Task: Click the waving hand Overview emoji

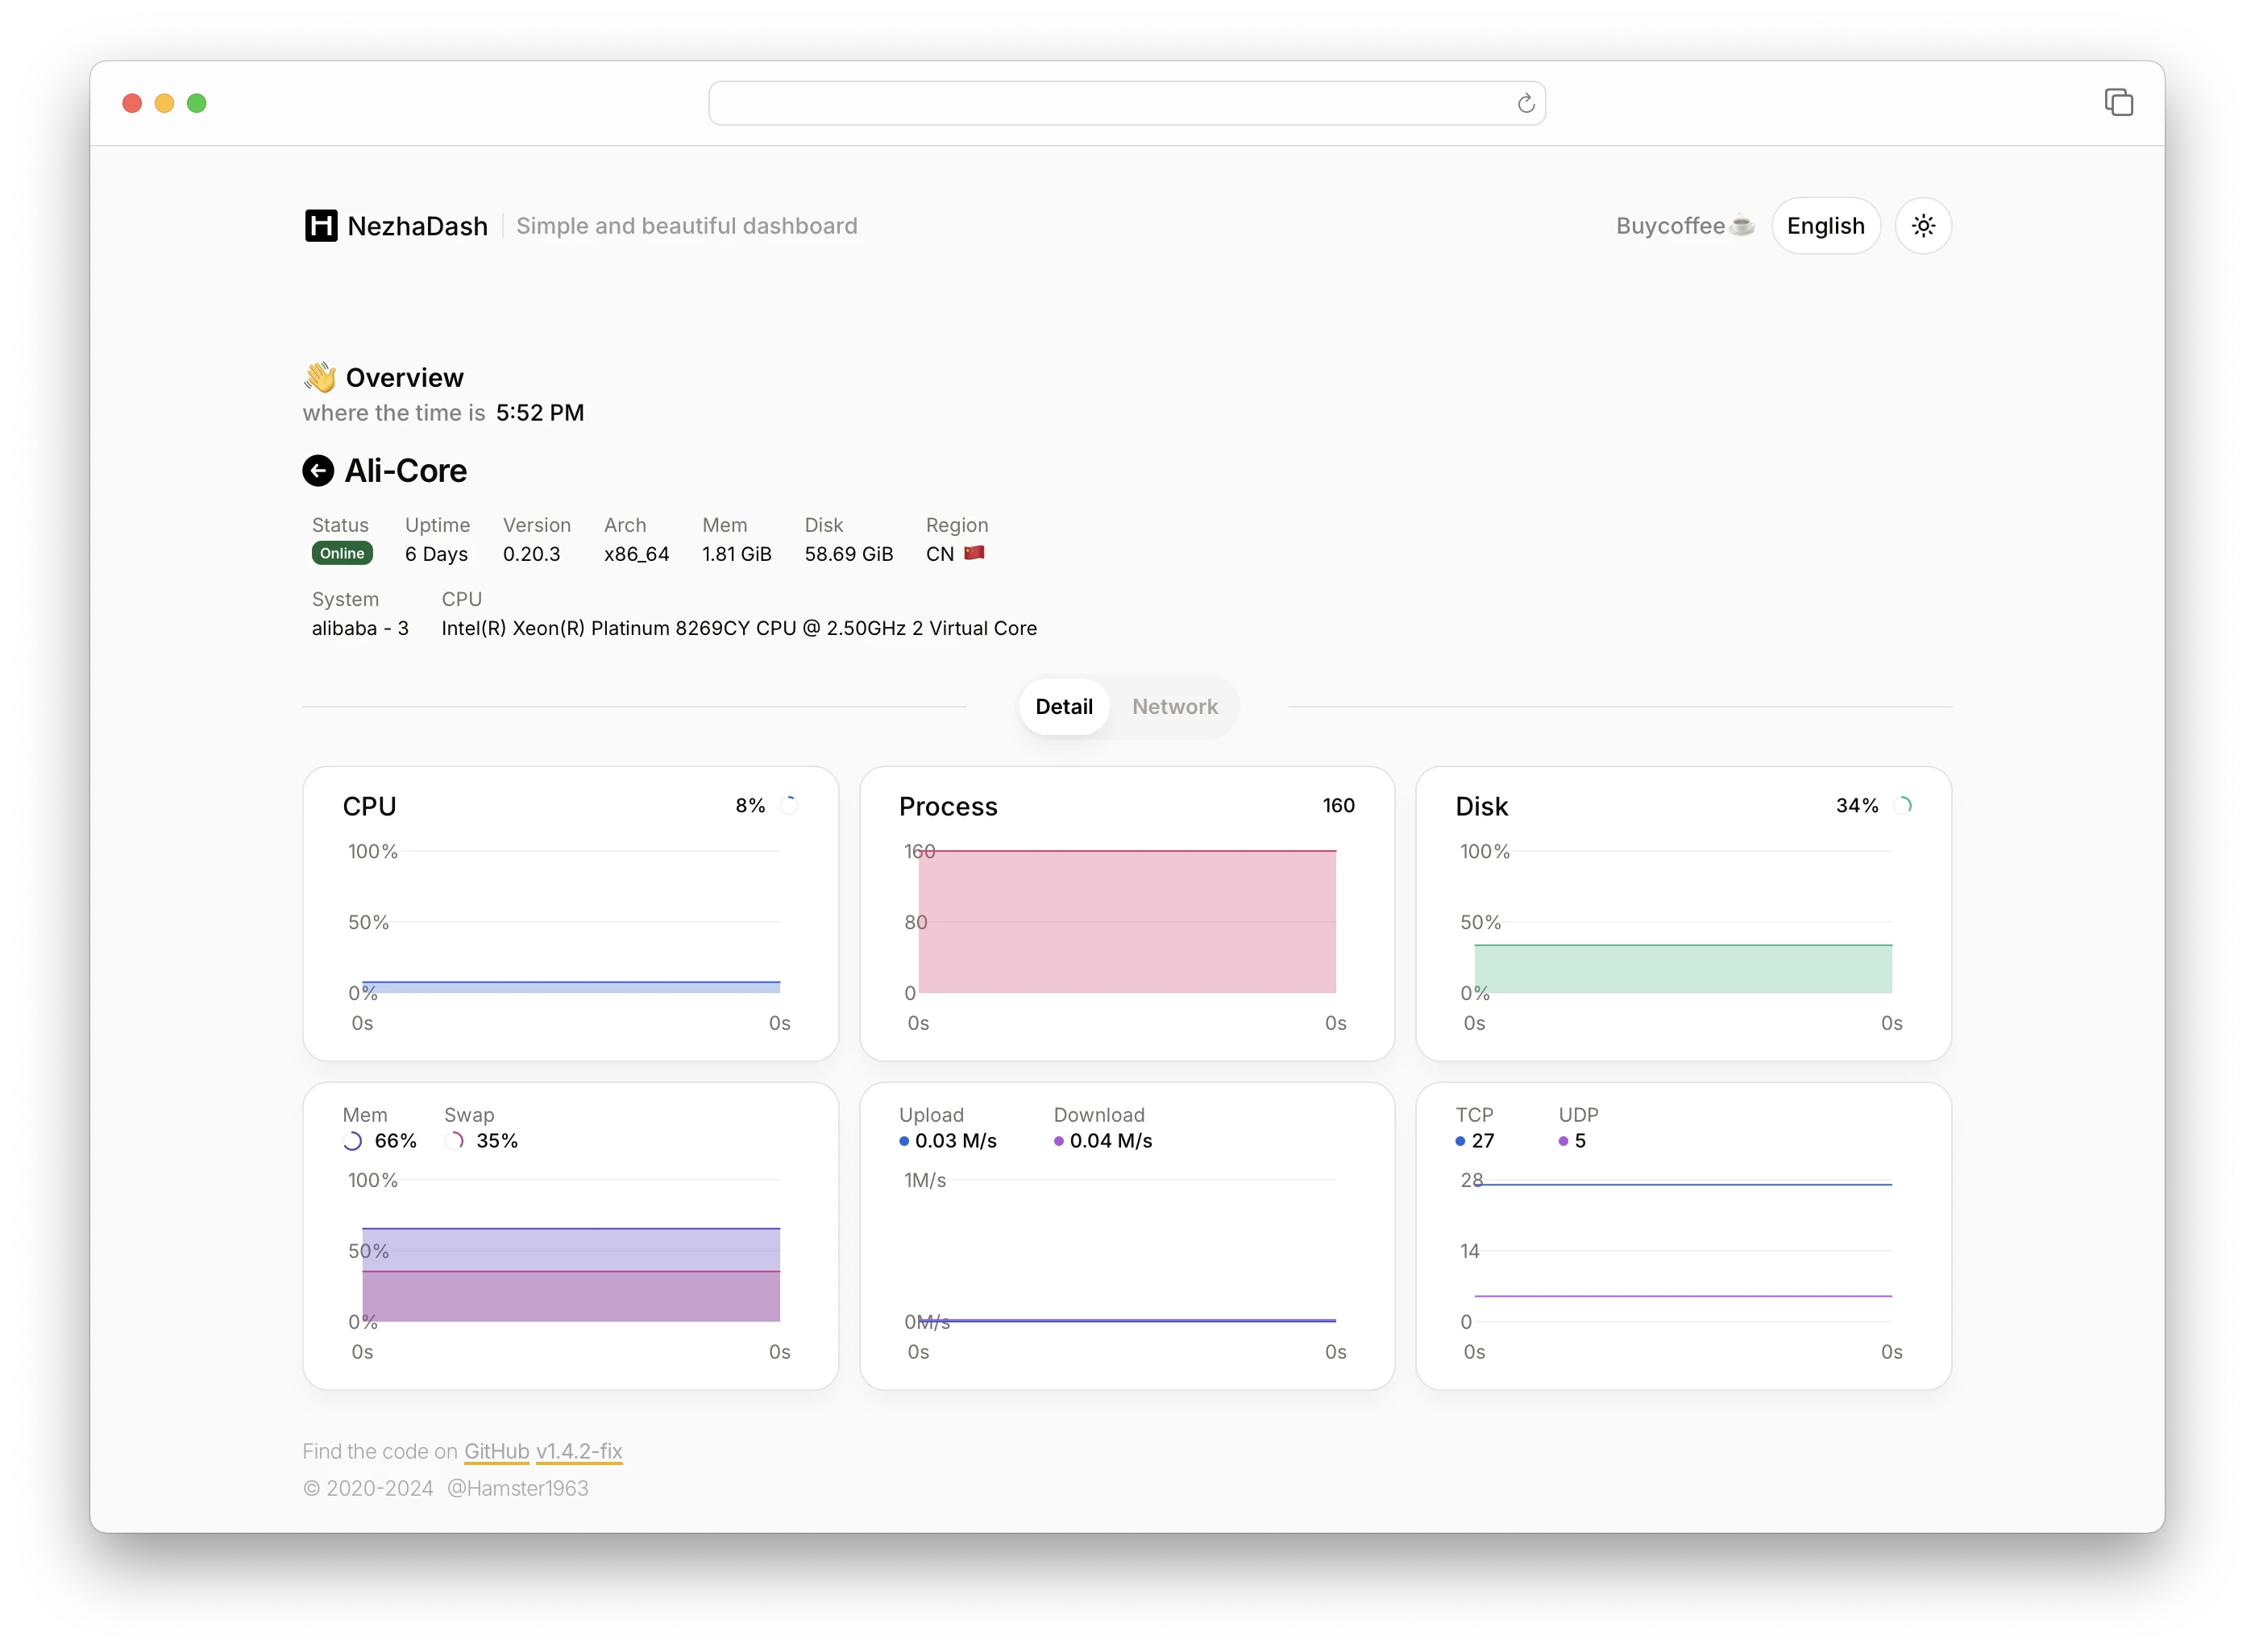Action: (x=320, y=377)
